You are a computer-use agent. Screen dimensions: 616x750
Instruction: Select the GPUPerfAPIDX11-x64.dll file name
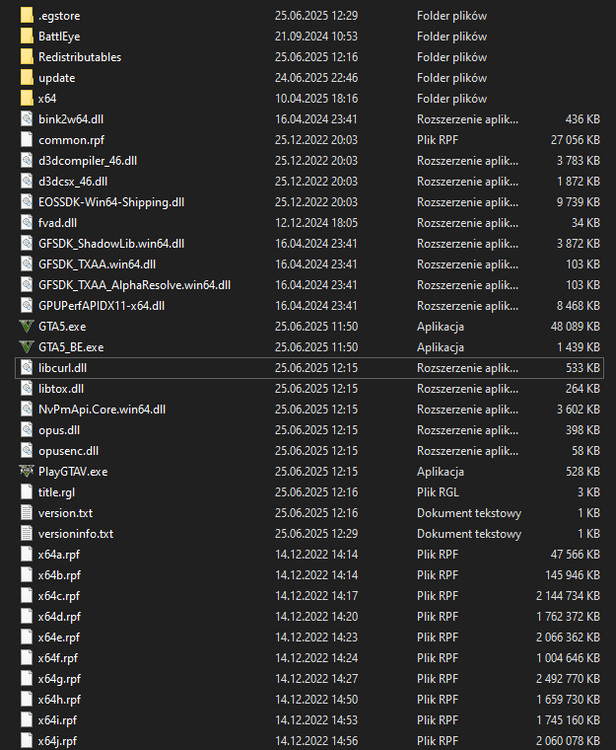[x=101, y=306]
